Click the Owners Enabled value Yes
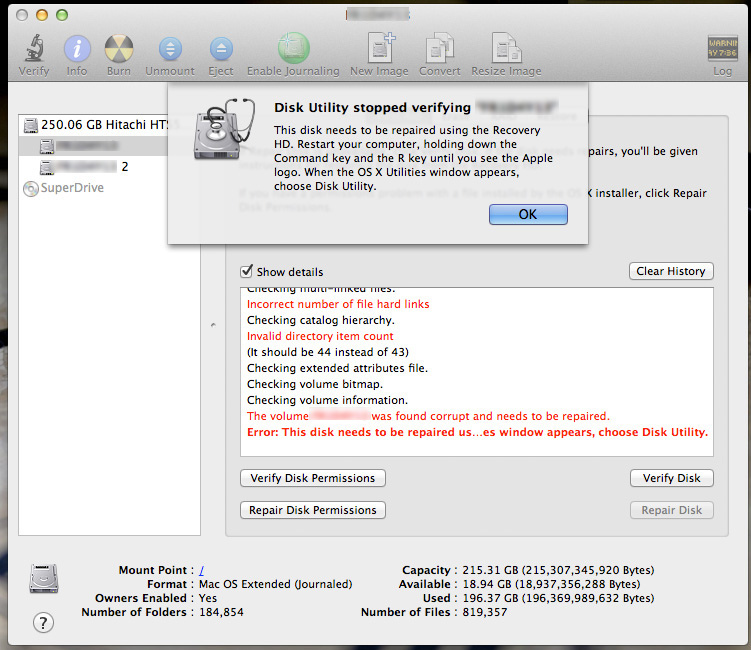Screen dimensions: 751x650 coord(208,598)
